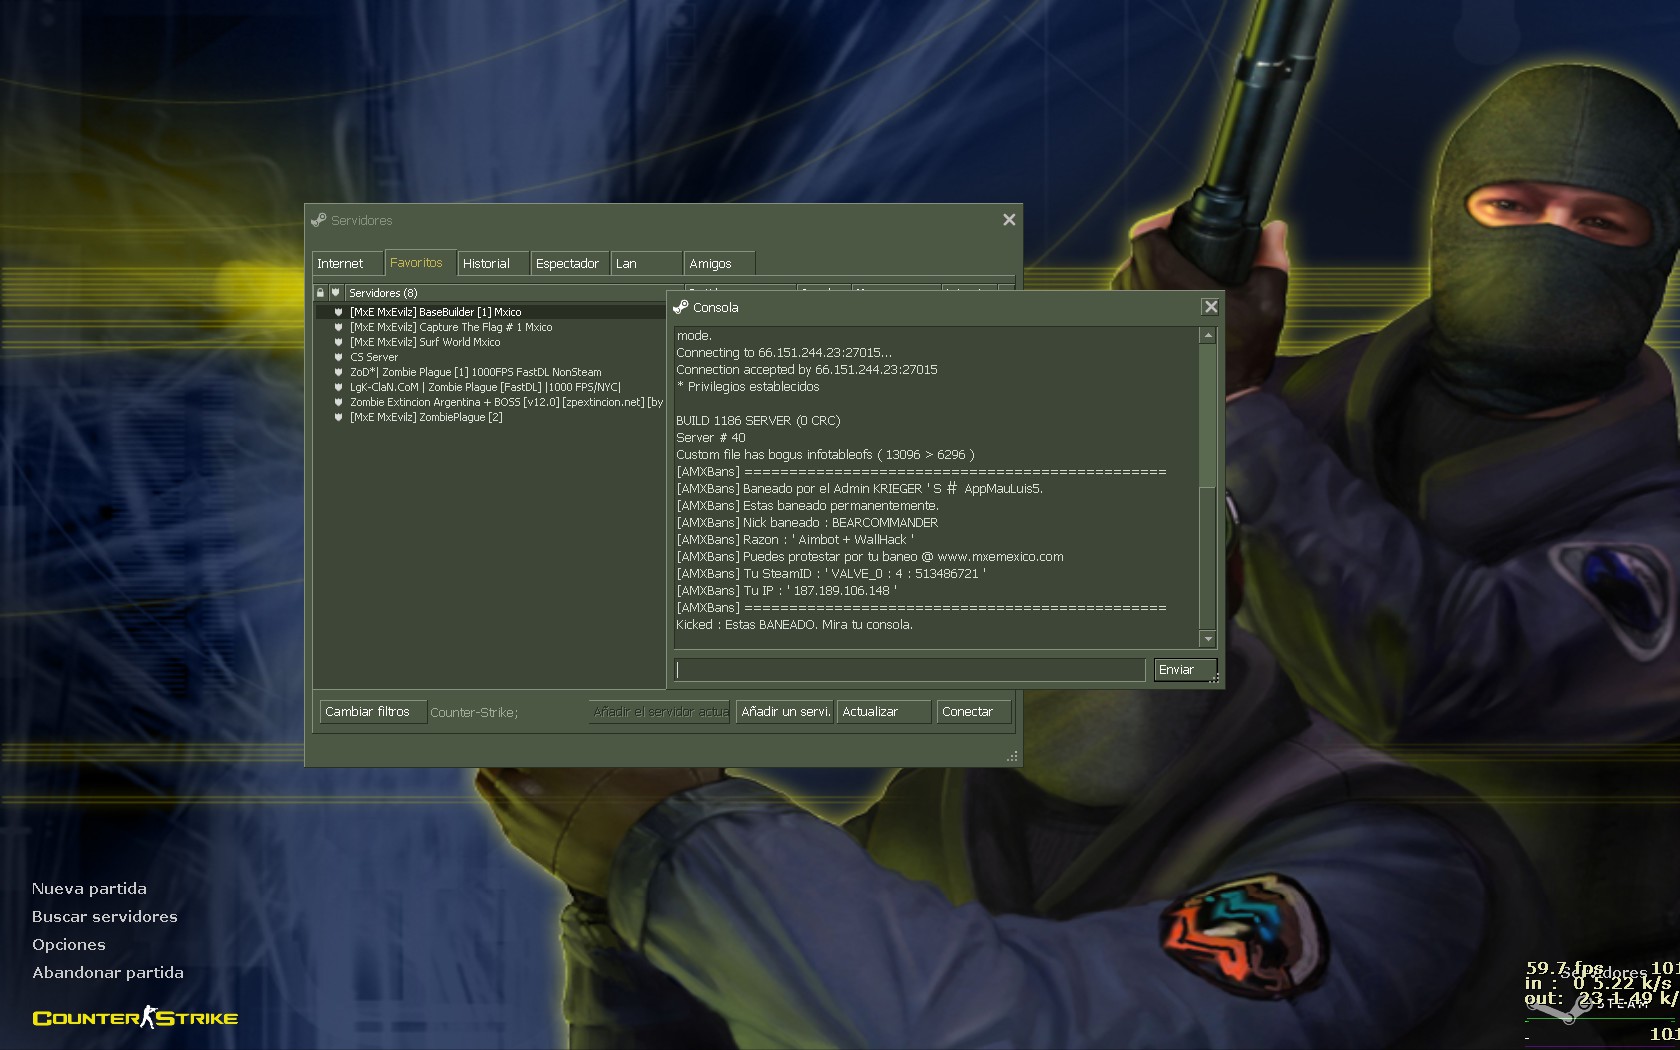The image size is (1680, 1050).
Task: Click the secure shield column header icon
Action: (336, 293)
